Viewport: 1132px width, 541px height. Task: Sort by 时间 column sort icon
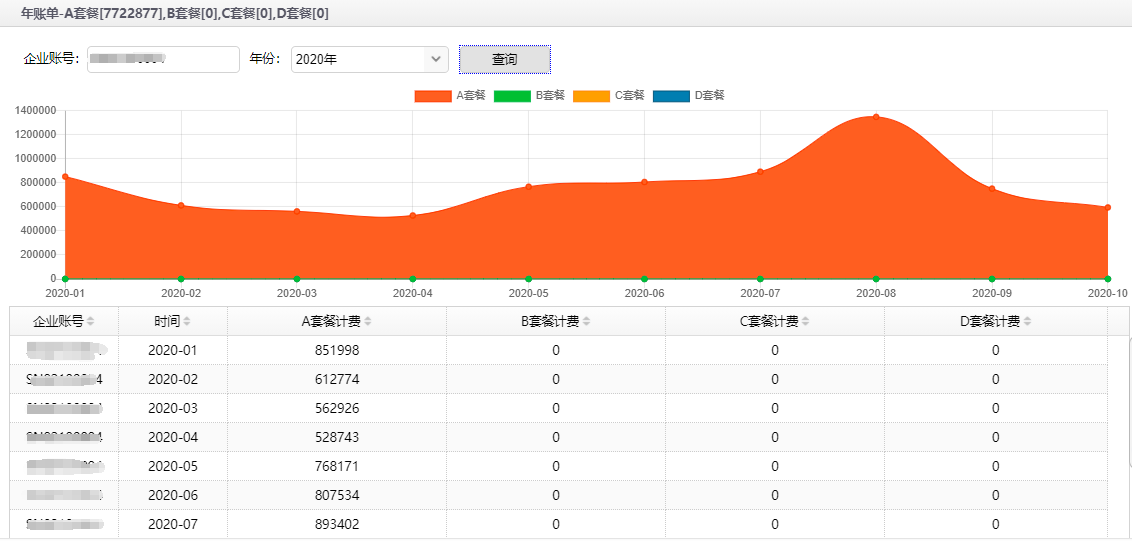tap(187, 321)
